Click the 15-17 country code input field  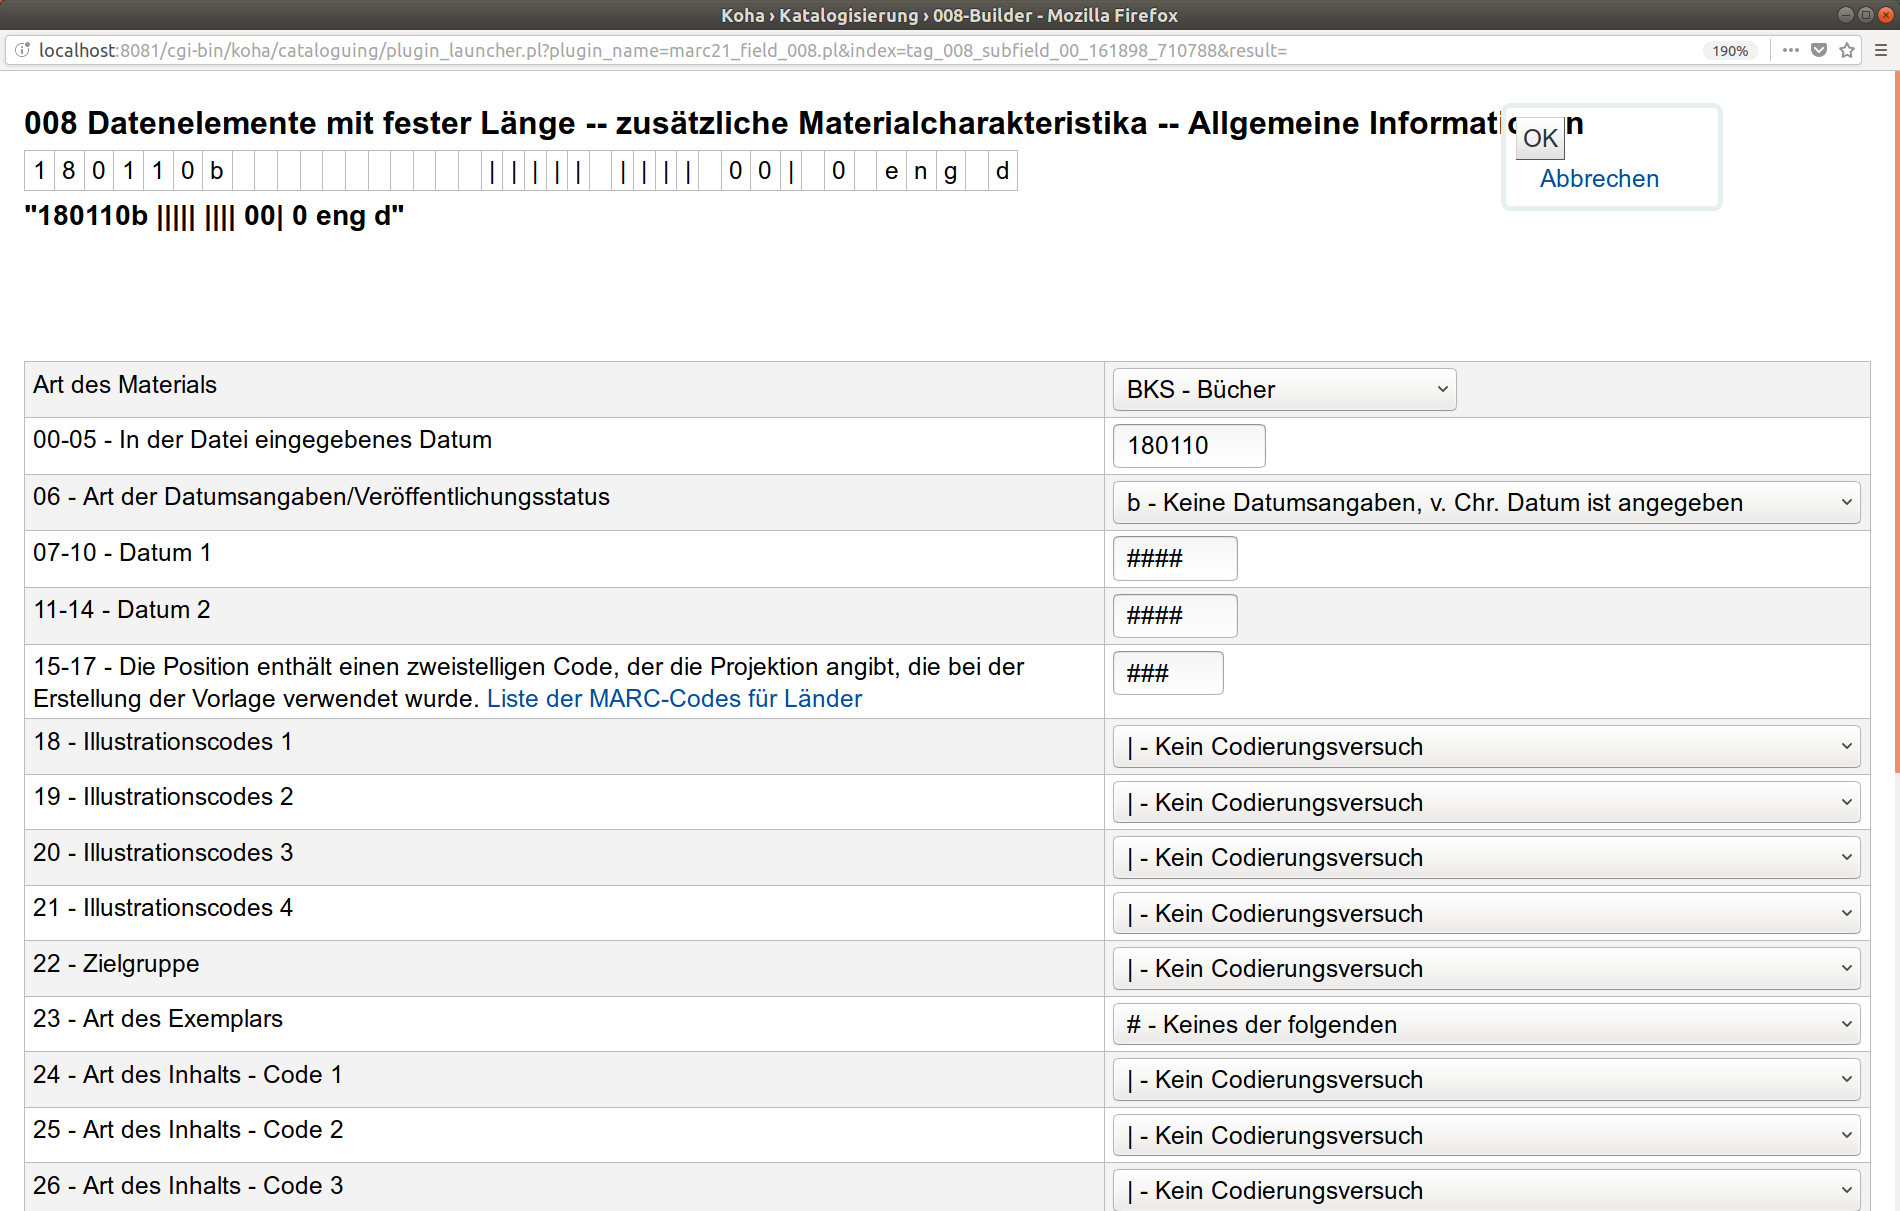pyautogui.click(x=1167, y=673)
